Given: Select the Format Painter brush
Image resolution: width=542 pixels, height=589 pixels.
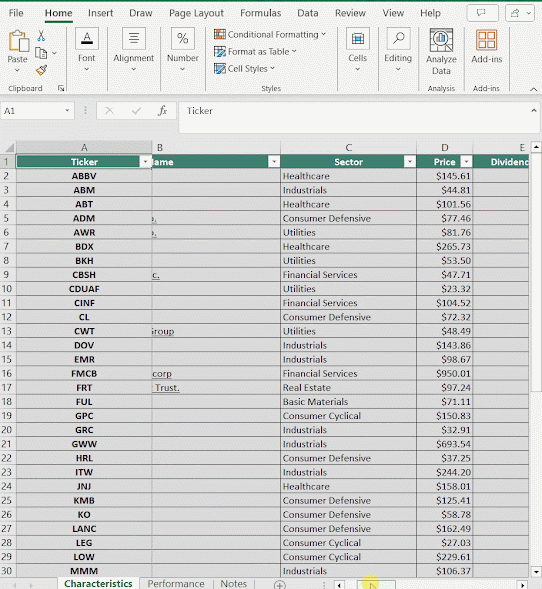Looking at the screenshot, I should click(41, 70).
